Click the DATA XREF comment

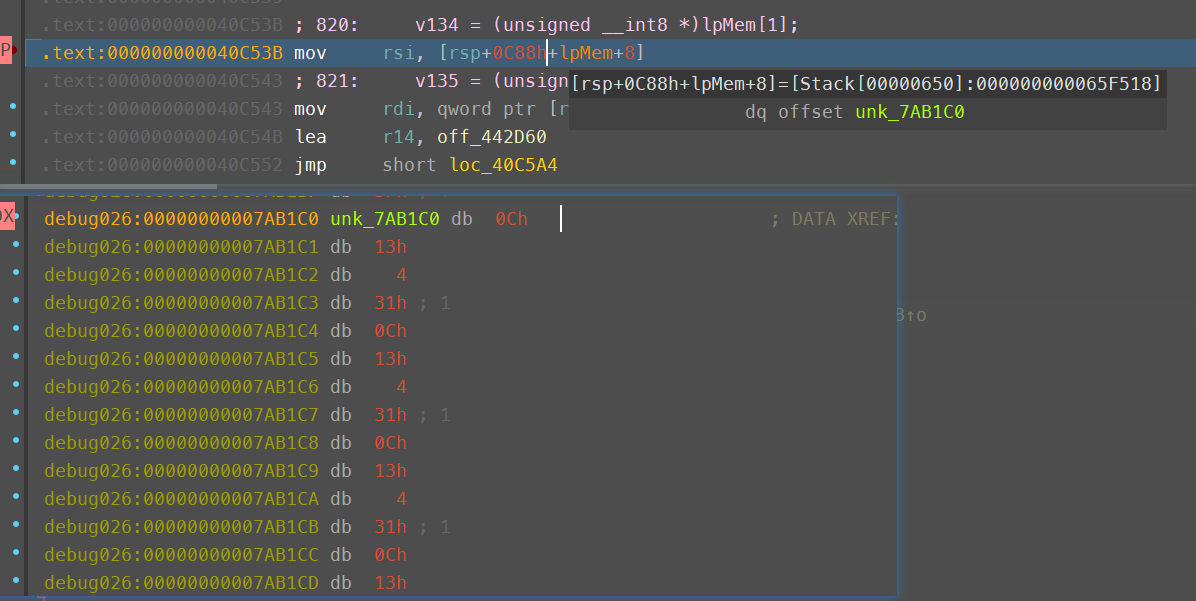point(834,219)
